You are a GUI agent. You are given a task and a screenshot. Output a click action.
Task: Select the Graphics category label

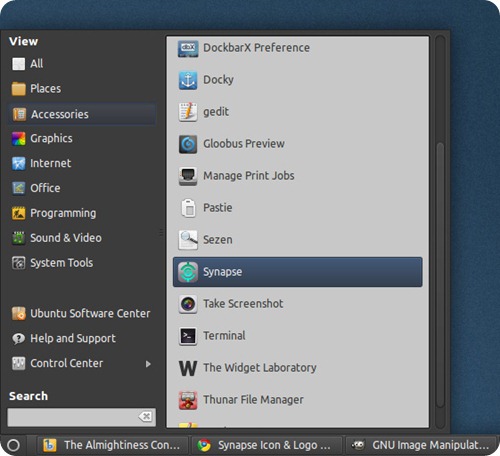point(51,139)
